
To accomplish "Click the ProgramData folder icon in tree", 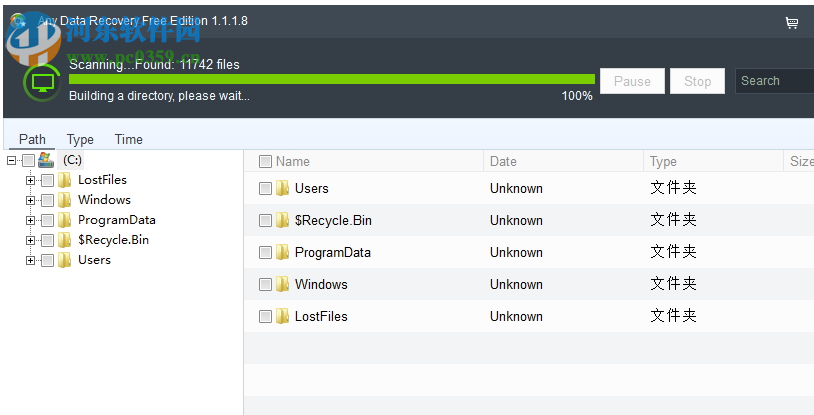I will [64, 220].
